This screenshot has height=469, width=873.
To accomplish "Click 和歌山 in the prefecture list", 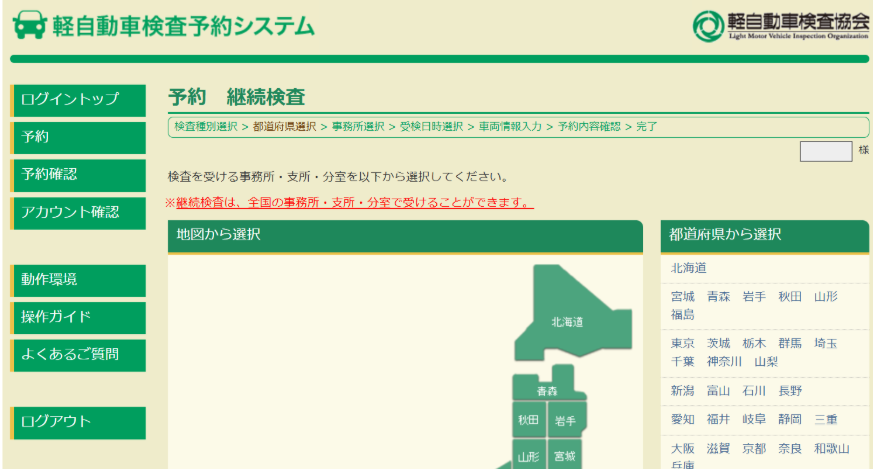I will (832, 448).
